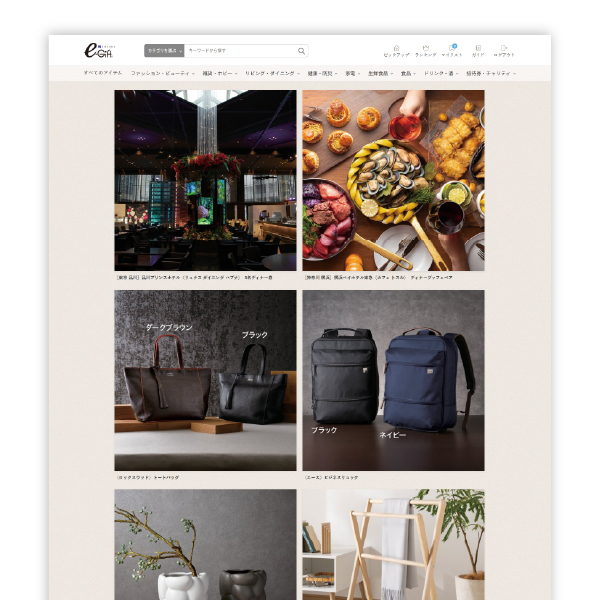Select すべてのアイテム in navigation bar
The height and width of the screenshot is (600, 600).
pyautogui.click(x=103, y=73)
